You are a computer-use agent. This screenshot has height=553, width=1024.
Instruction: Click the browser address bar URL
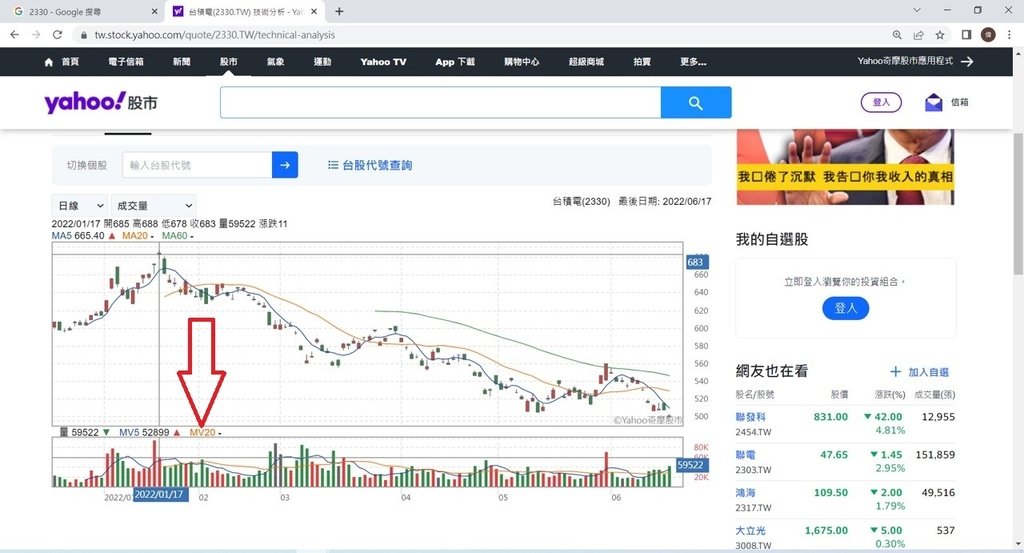(215, 35)
